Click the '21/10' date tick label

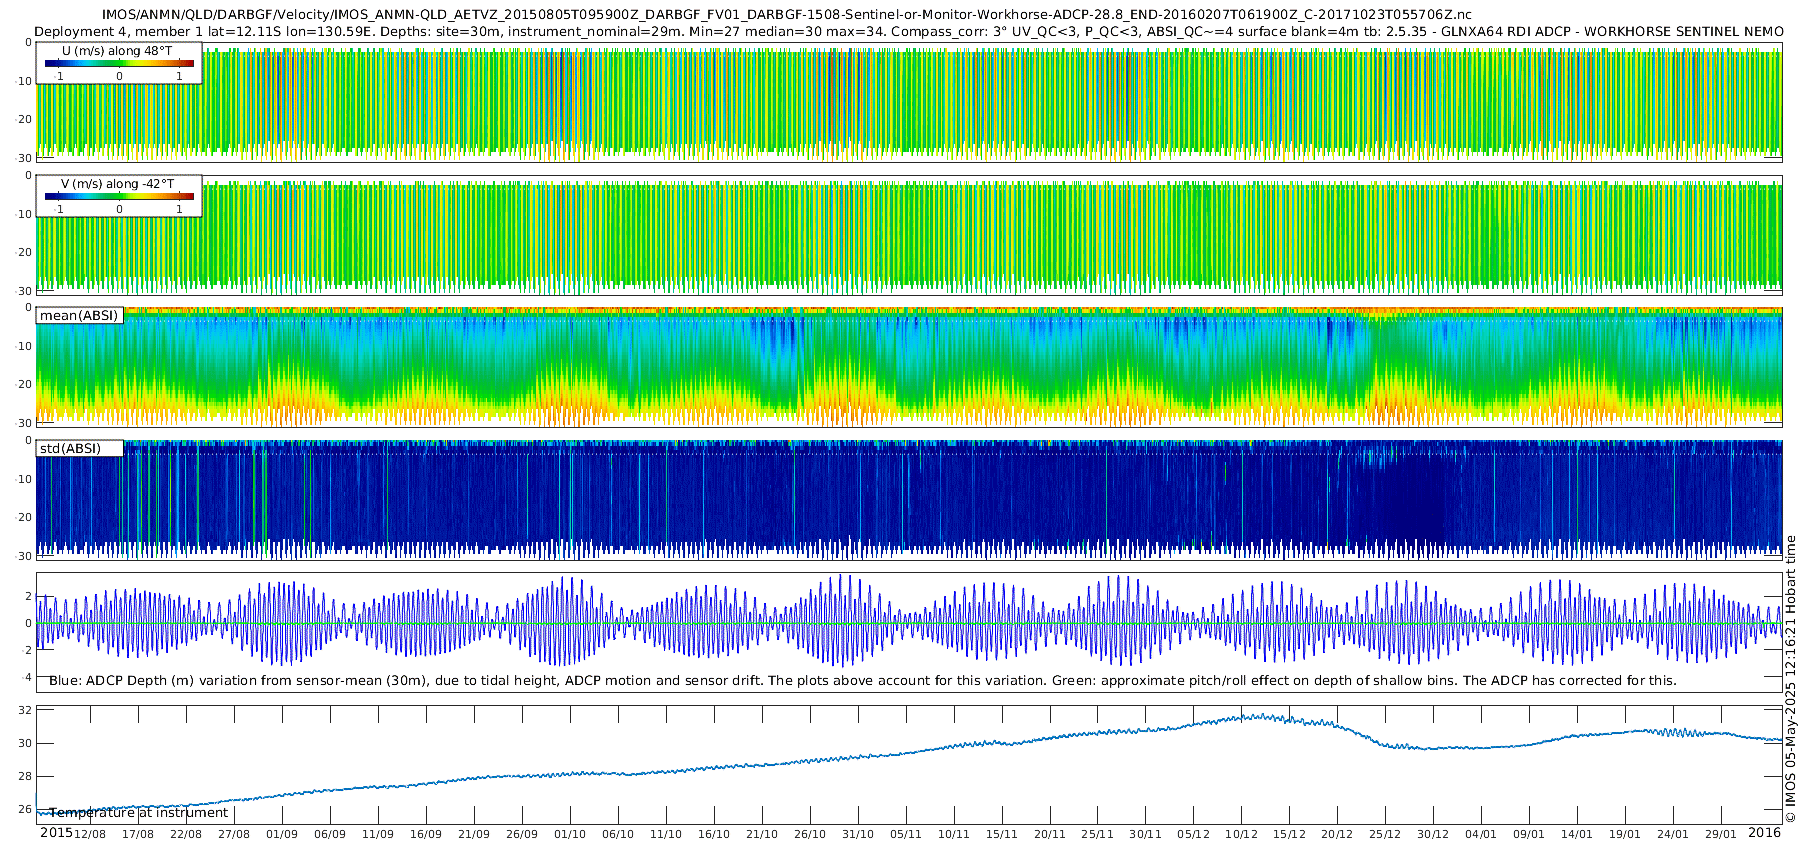762,834
